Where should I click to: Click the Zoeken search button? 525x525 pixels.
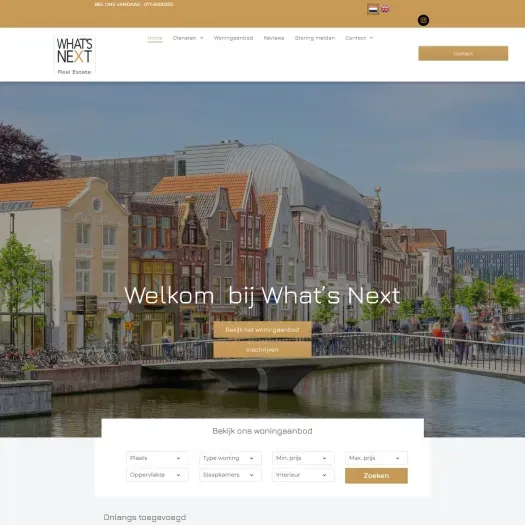[x=376, y=476]
